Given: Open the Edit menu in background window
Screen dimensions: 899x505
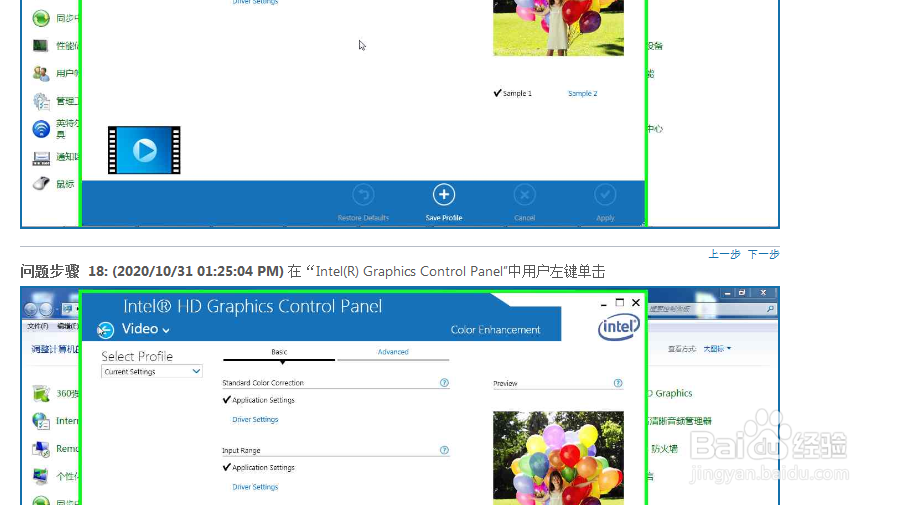Looking at the screenshot, I should pos(67,326).
